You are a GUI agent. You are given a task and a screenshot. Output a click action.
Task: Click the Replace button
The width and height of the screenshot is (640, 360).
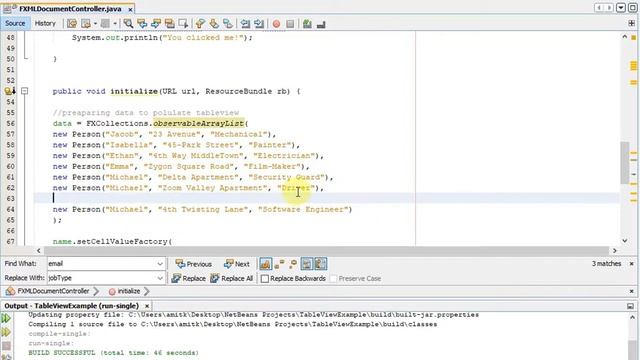[188, 278]
